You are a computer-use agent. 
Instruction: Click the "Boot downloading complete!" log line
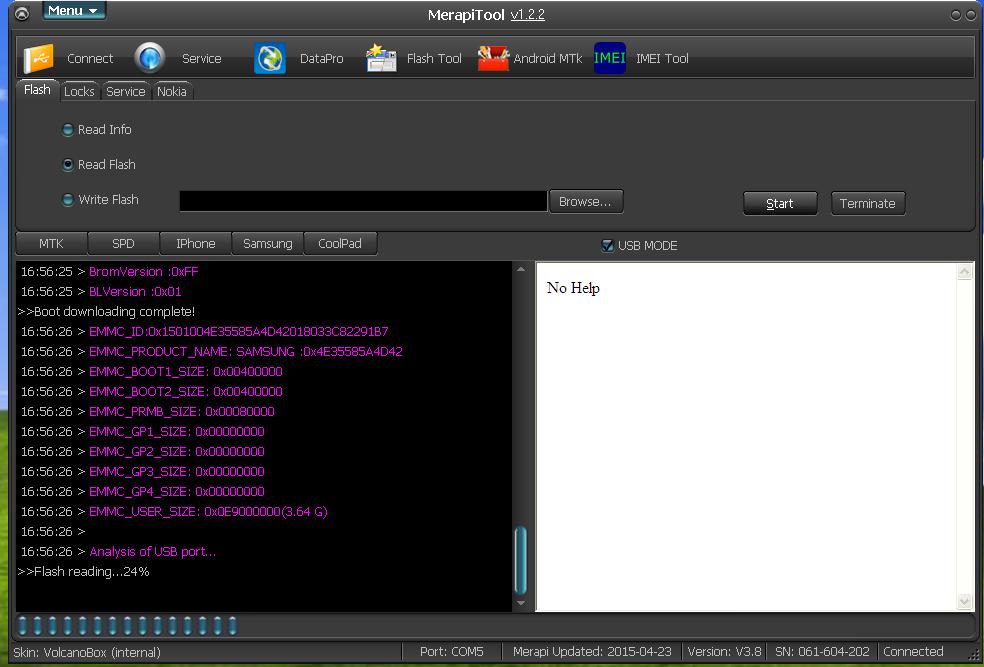[x=106, y=311]
